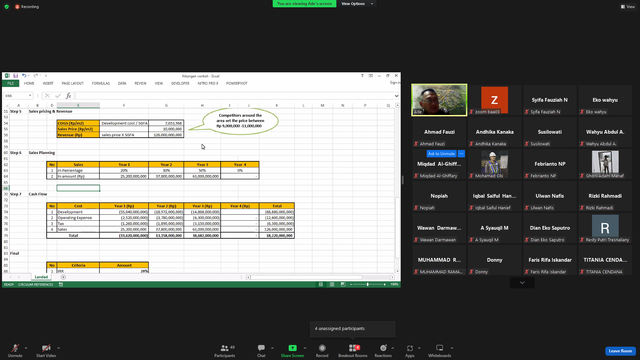Open the View Options dropdown
Viewport: 640px width, 360px height.
pyautogui.click(x=357, y=4)
